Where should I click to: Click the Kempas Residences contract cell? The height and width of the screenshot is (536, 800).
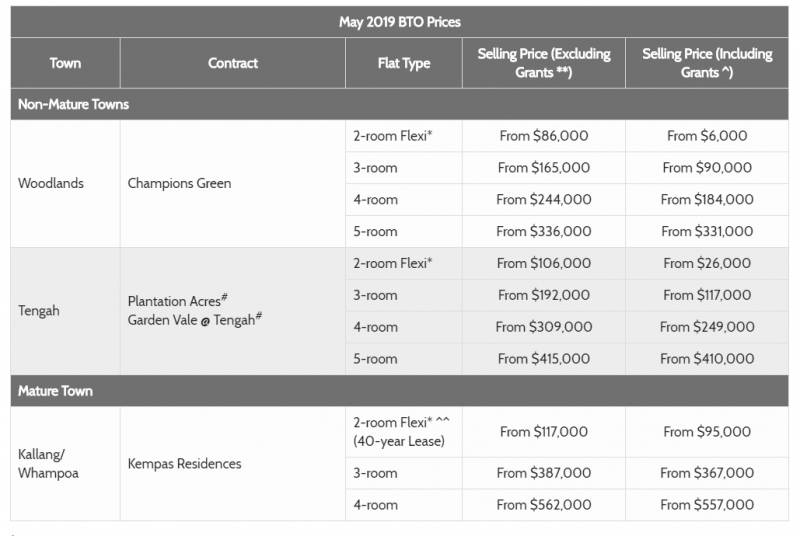click(184, 463)
